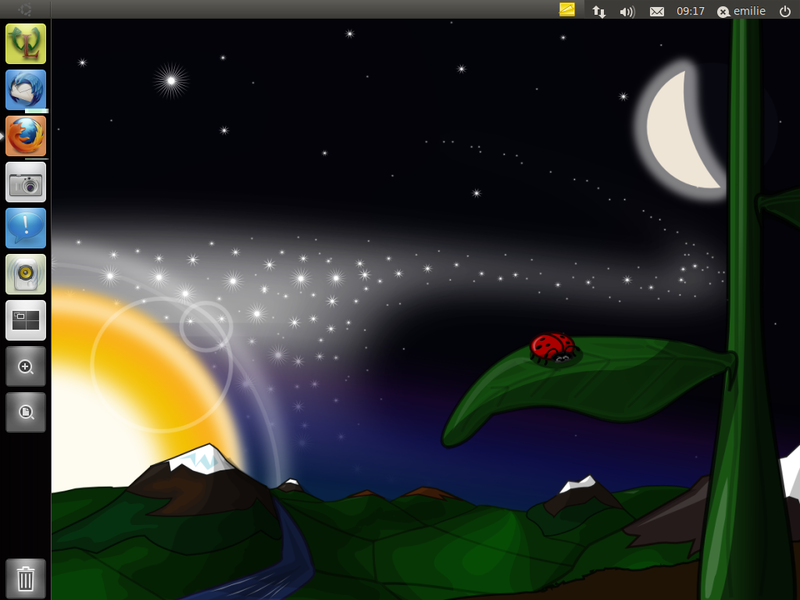Launch Firefox web browser
Screen dimensions: 800x600
[x=26, y=136]
